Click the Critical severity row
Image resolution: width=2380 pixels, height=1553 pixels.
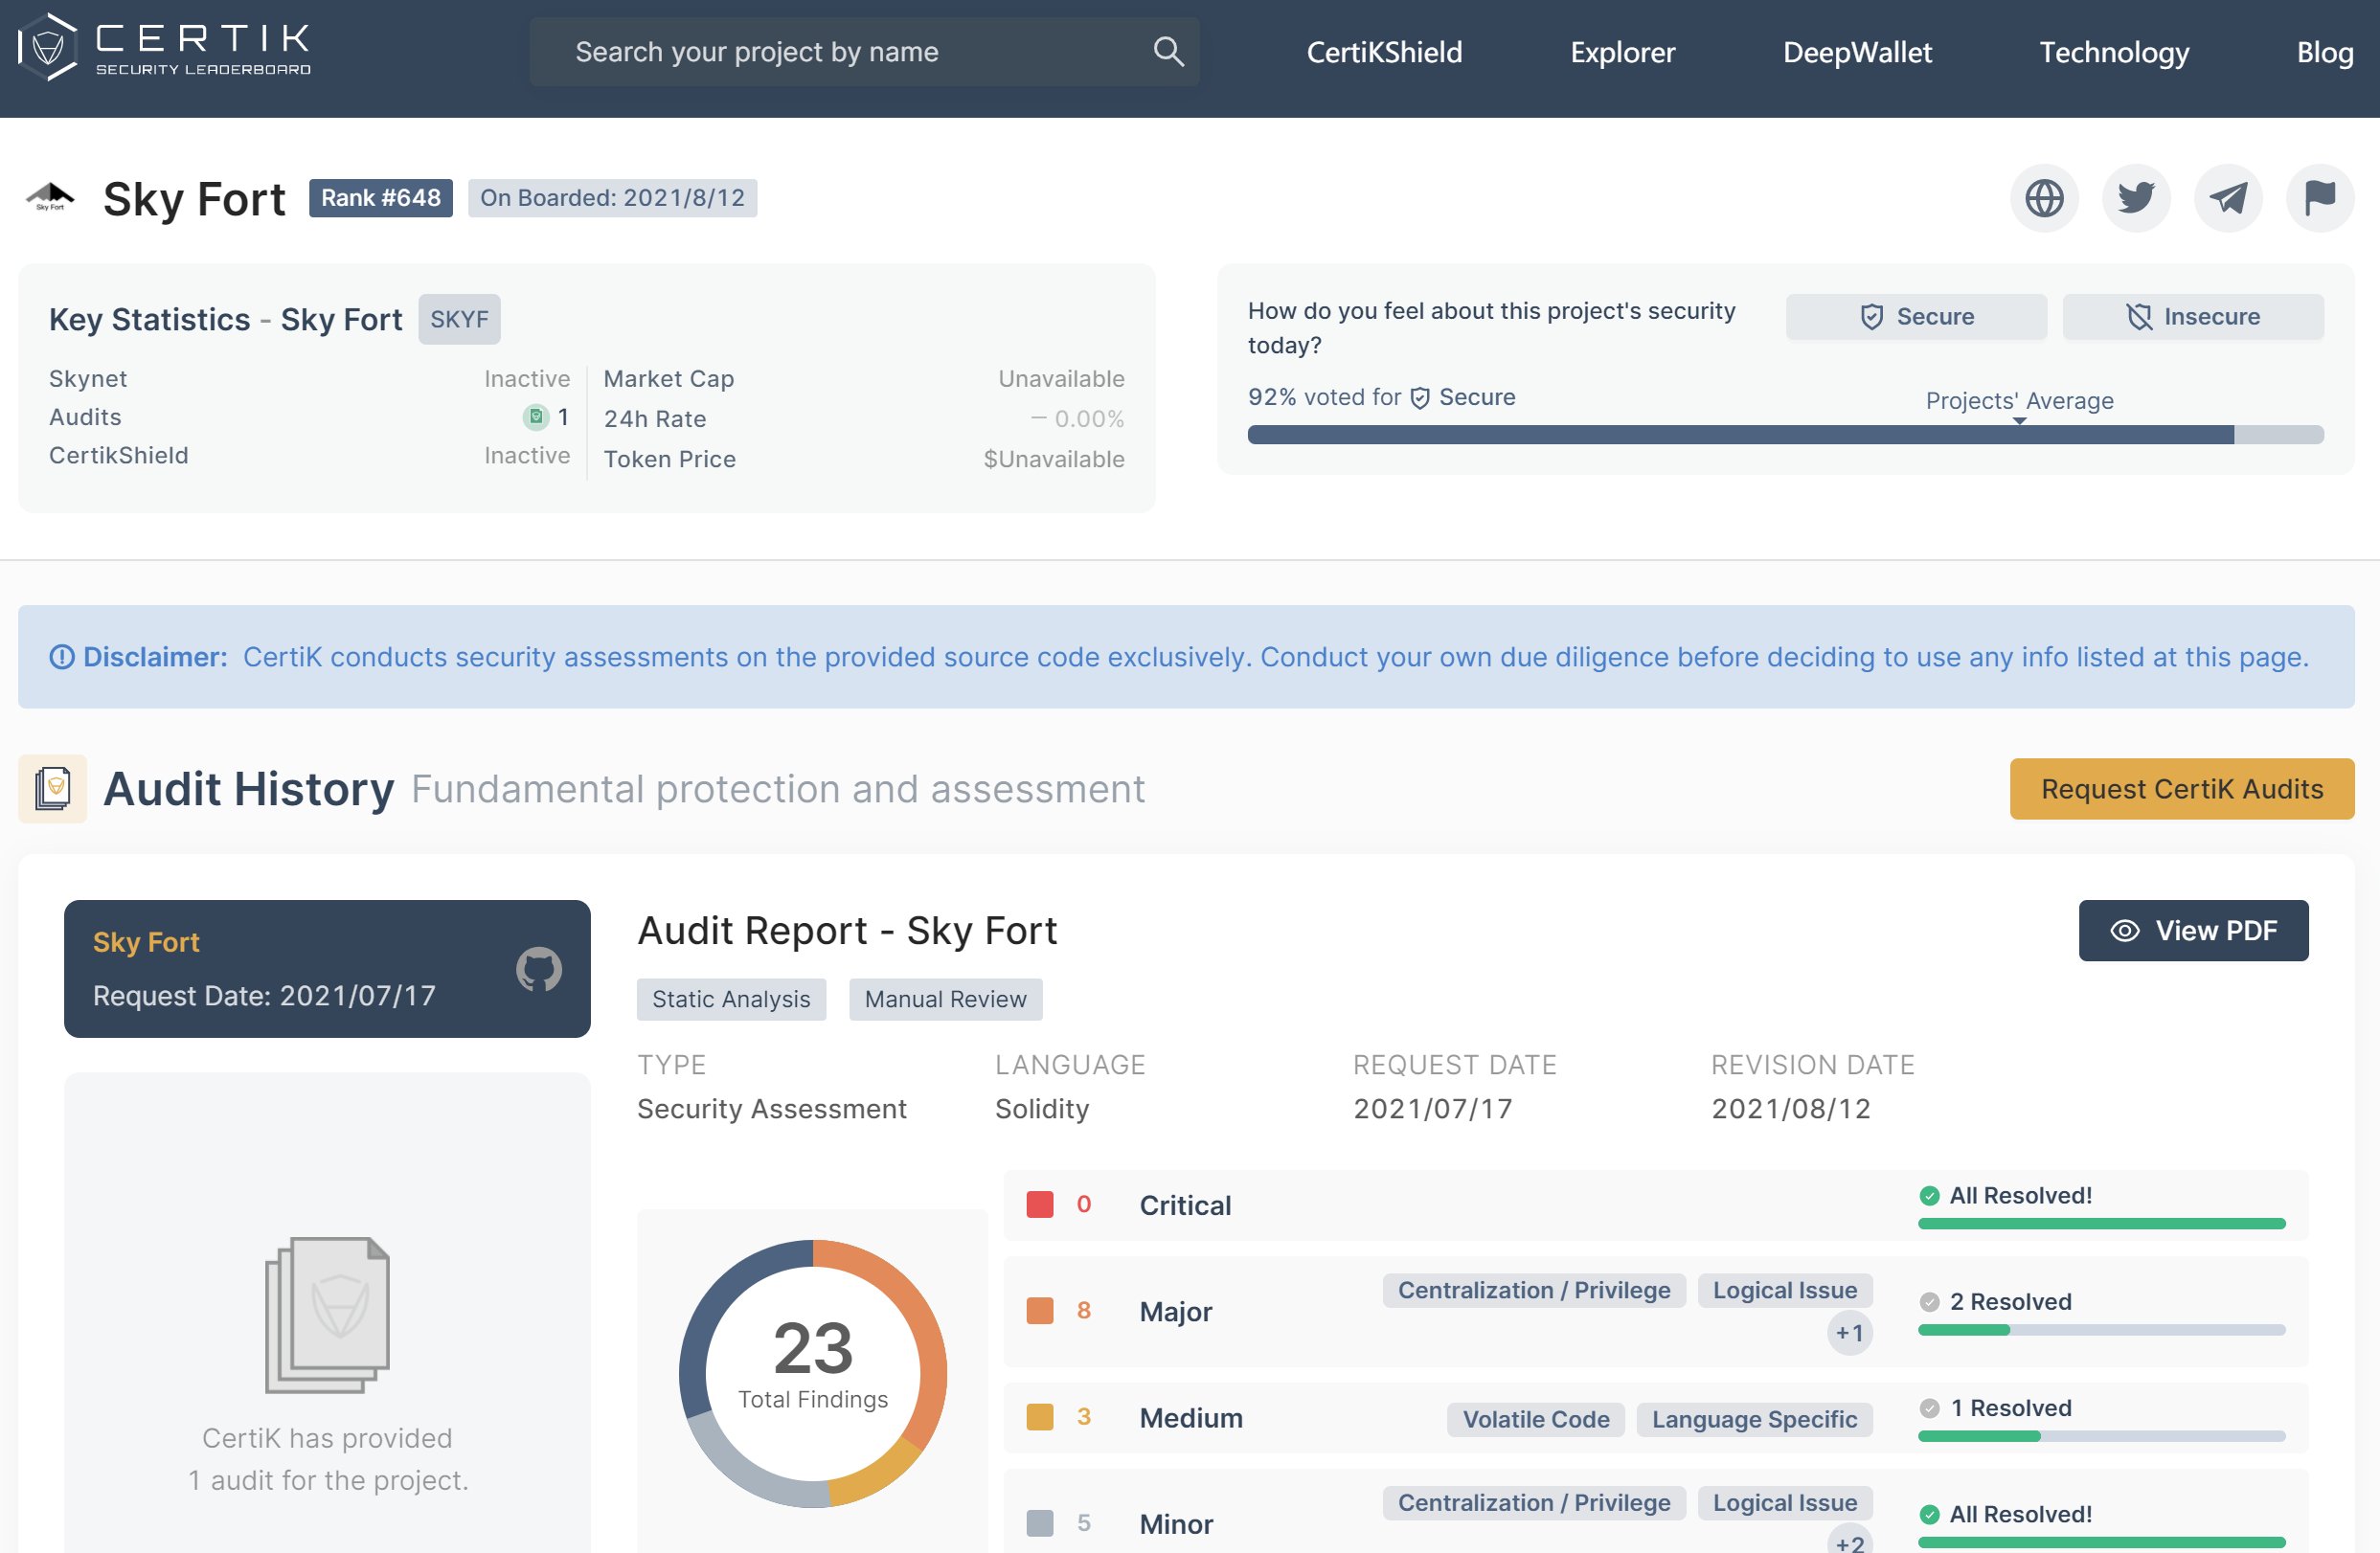(1656, 1206)
